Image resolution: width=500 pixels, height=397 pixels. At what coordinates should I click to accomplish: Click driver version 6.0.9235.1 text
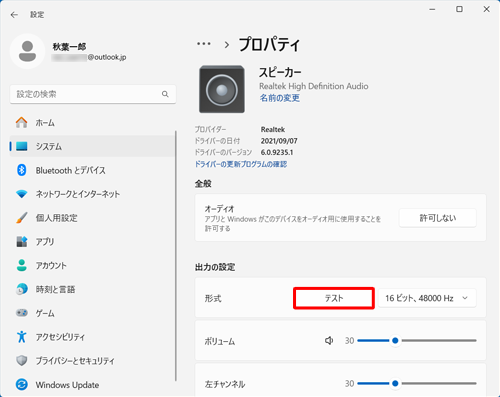click(277, 152)
